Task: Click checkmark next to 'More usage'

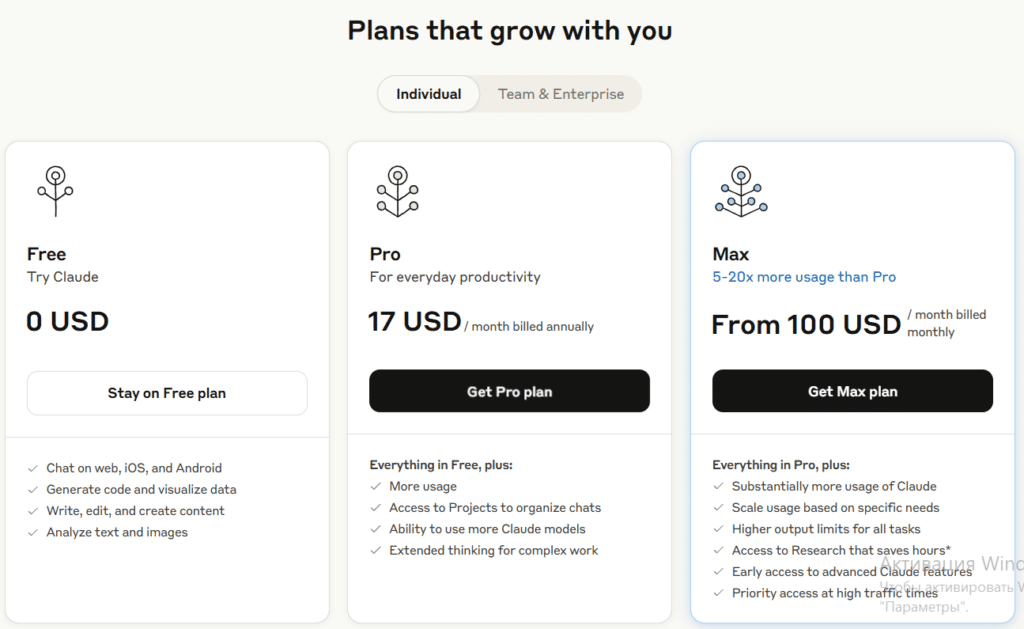Action: coord(376,487)
